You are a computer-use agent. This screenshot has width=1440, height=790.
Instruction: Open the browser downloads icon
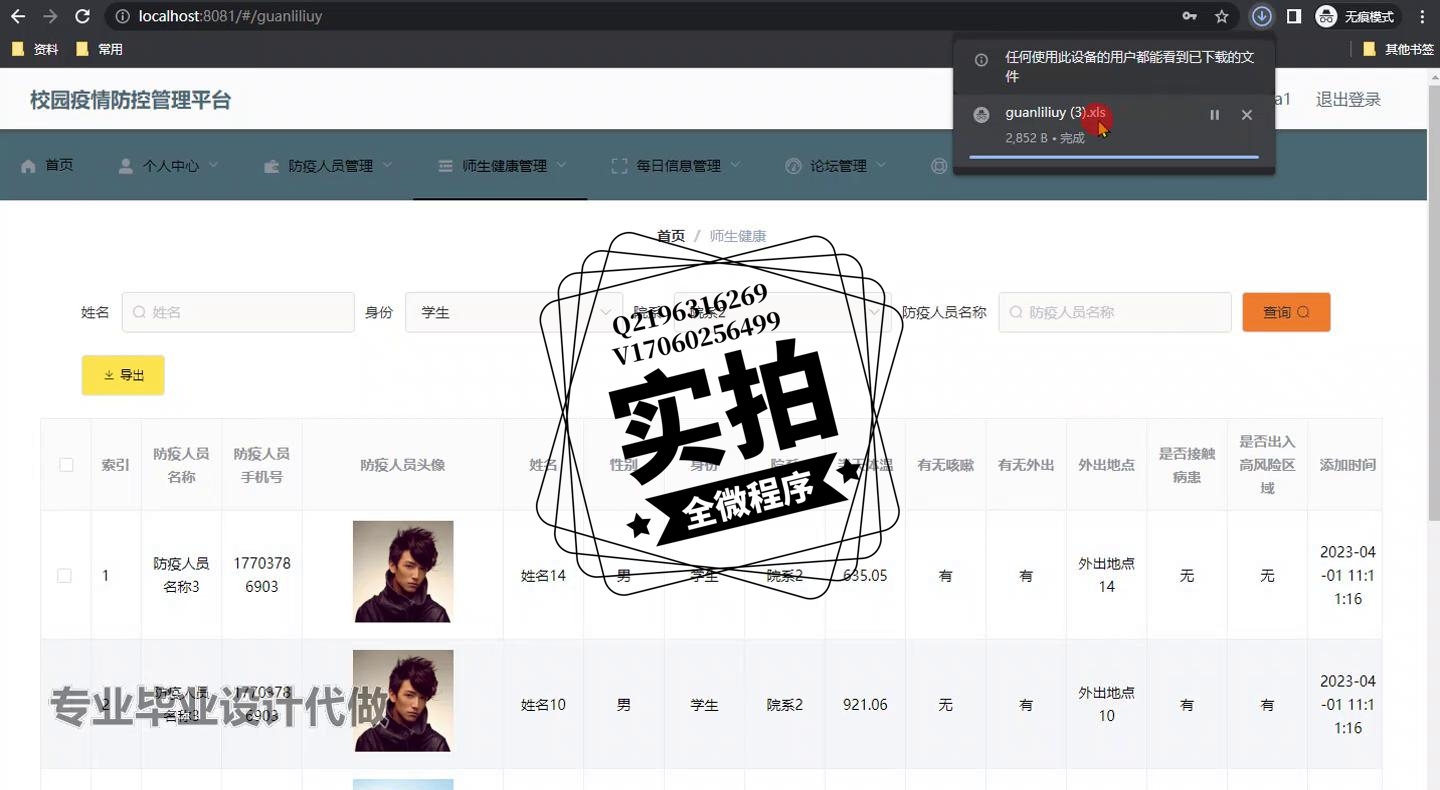(1262, 16)
